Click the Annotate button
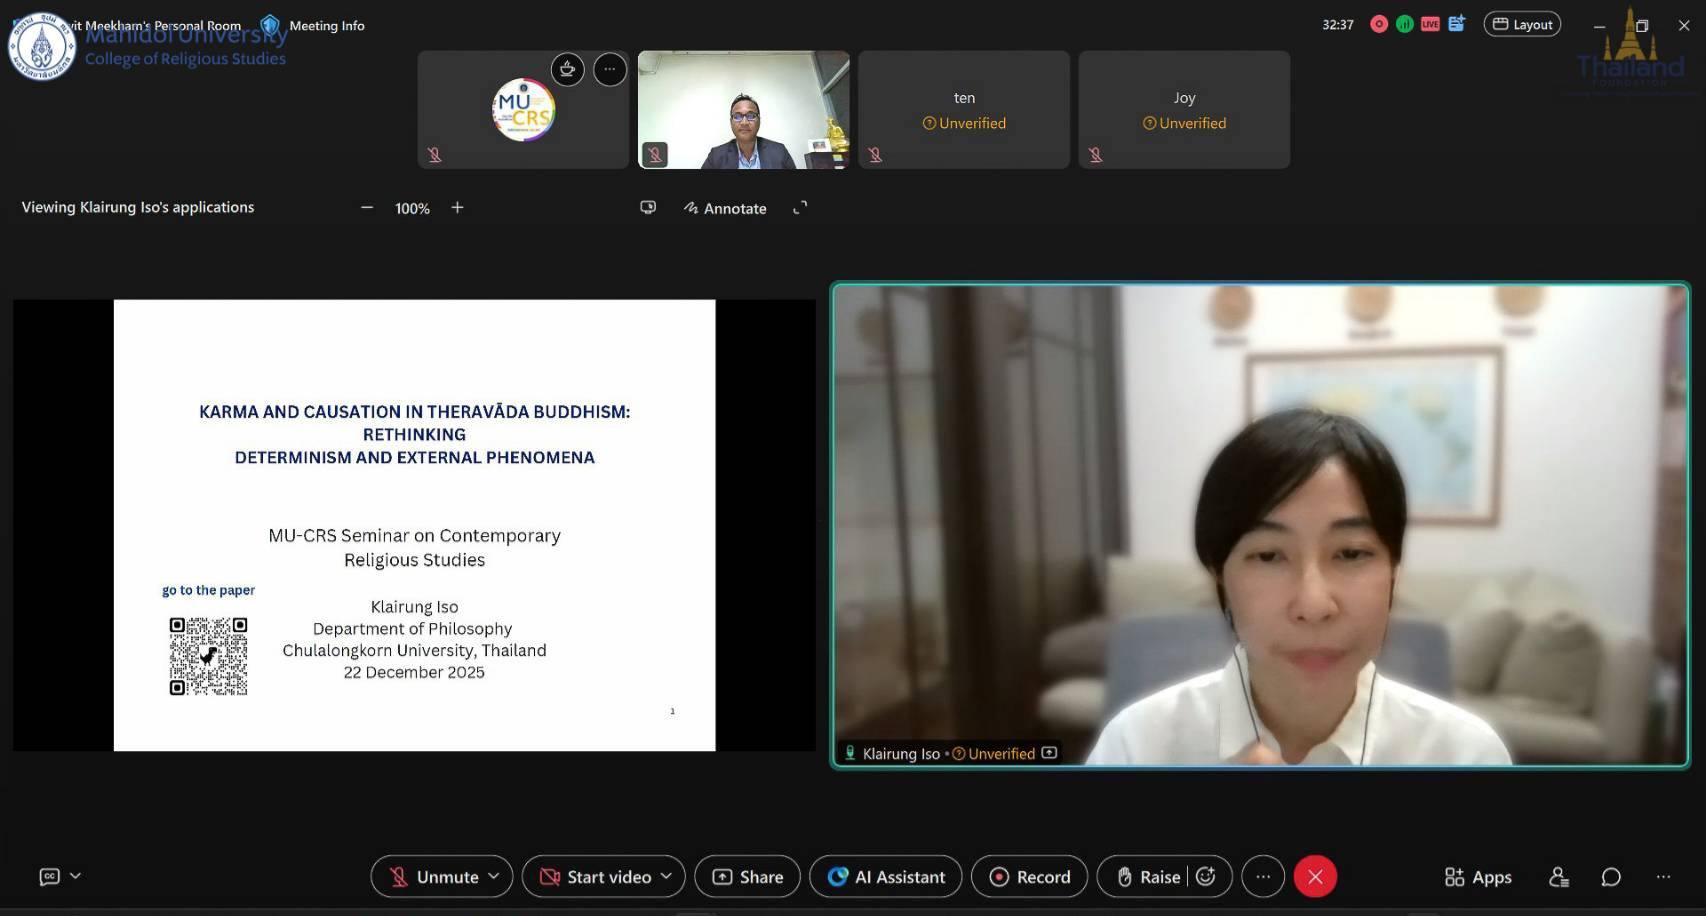 pyautogui.click(x=725, y=208)
